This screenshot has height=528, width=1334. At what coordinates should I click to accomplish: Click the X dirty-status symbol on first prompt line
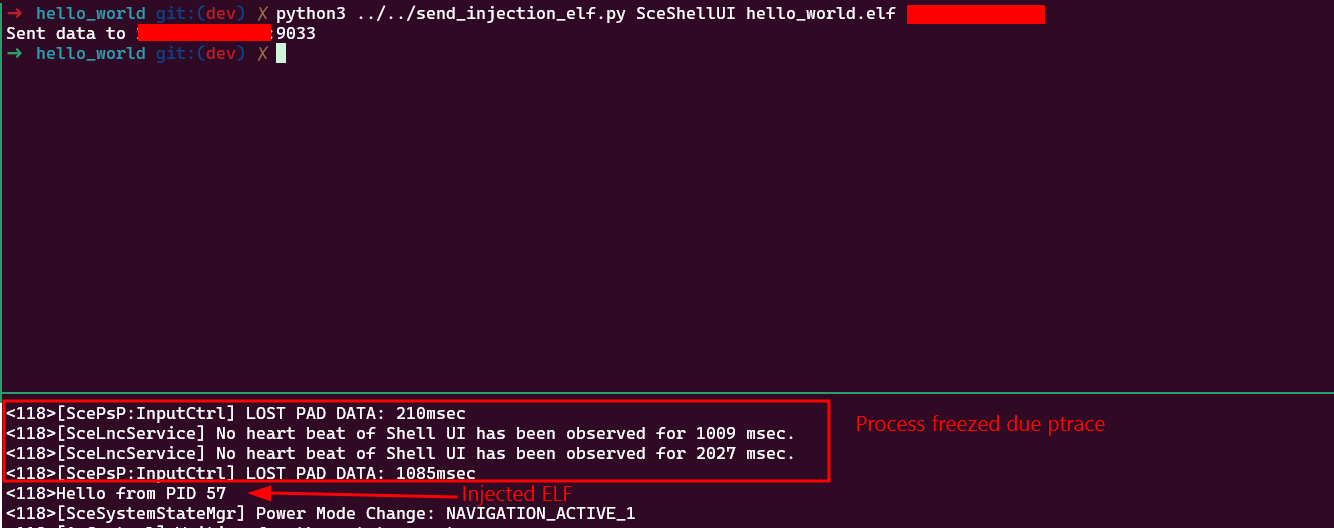pos(262,14)
